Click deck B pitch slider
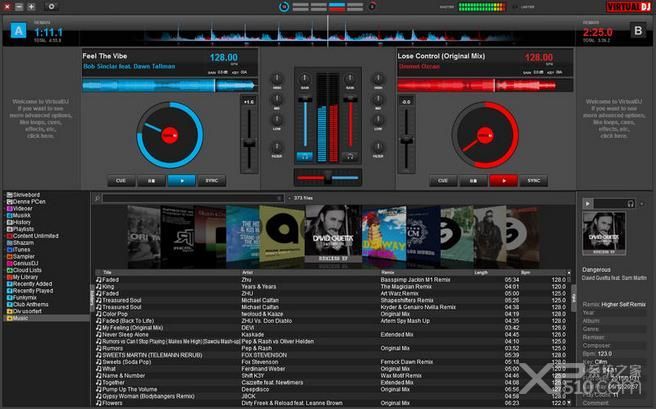Viewport: 656px width, 409px height. coord(406,140)
